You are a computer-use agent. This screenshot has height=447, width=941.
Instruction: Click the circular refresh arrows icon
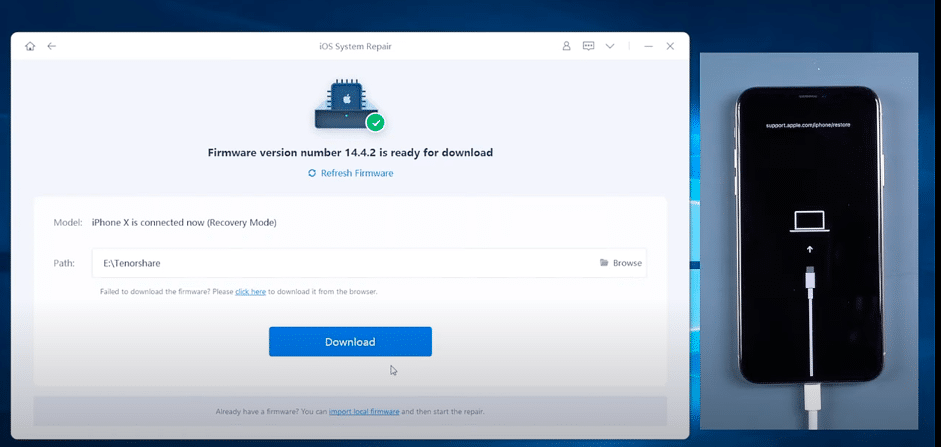click(x=312, y=173)
